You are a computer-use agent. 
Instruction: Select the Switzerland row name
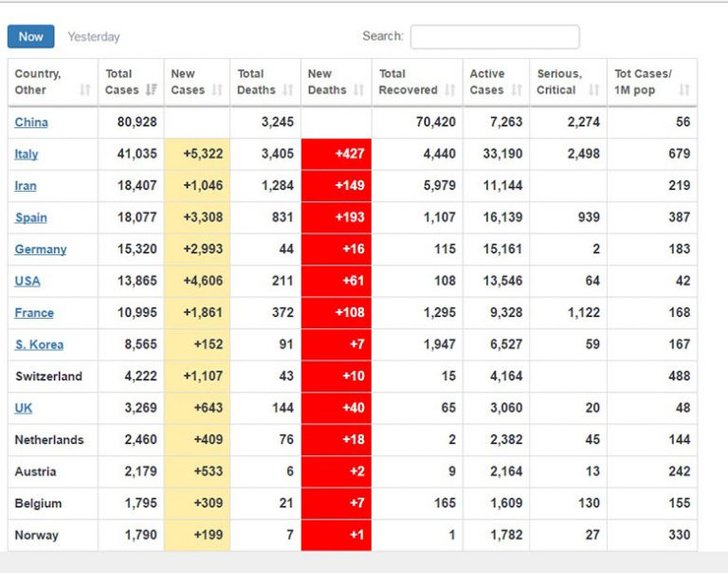coord(49,376)
